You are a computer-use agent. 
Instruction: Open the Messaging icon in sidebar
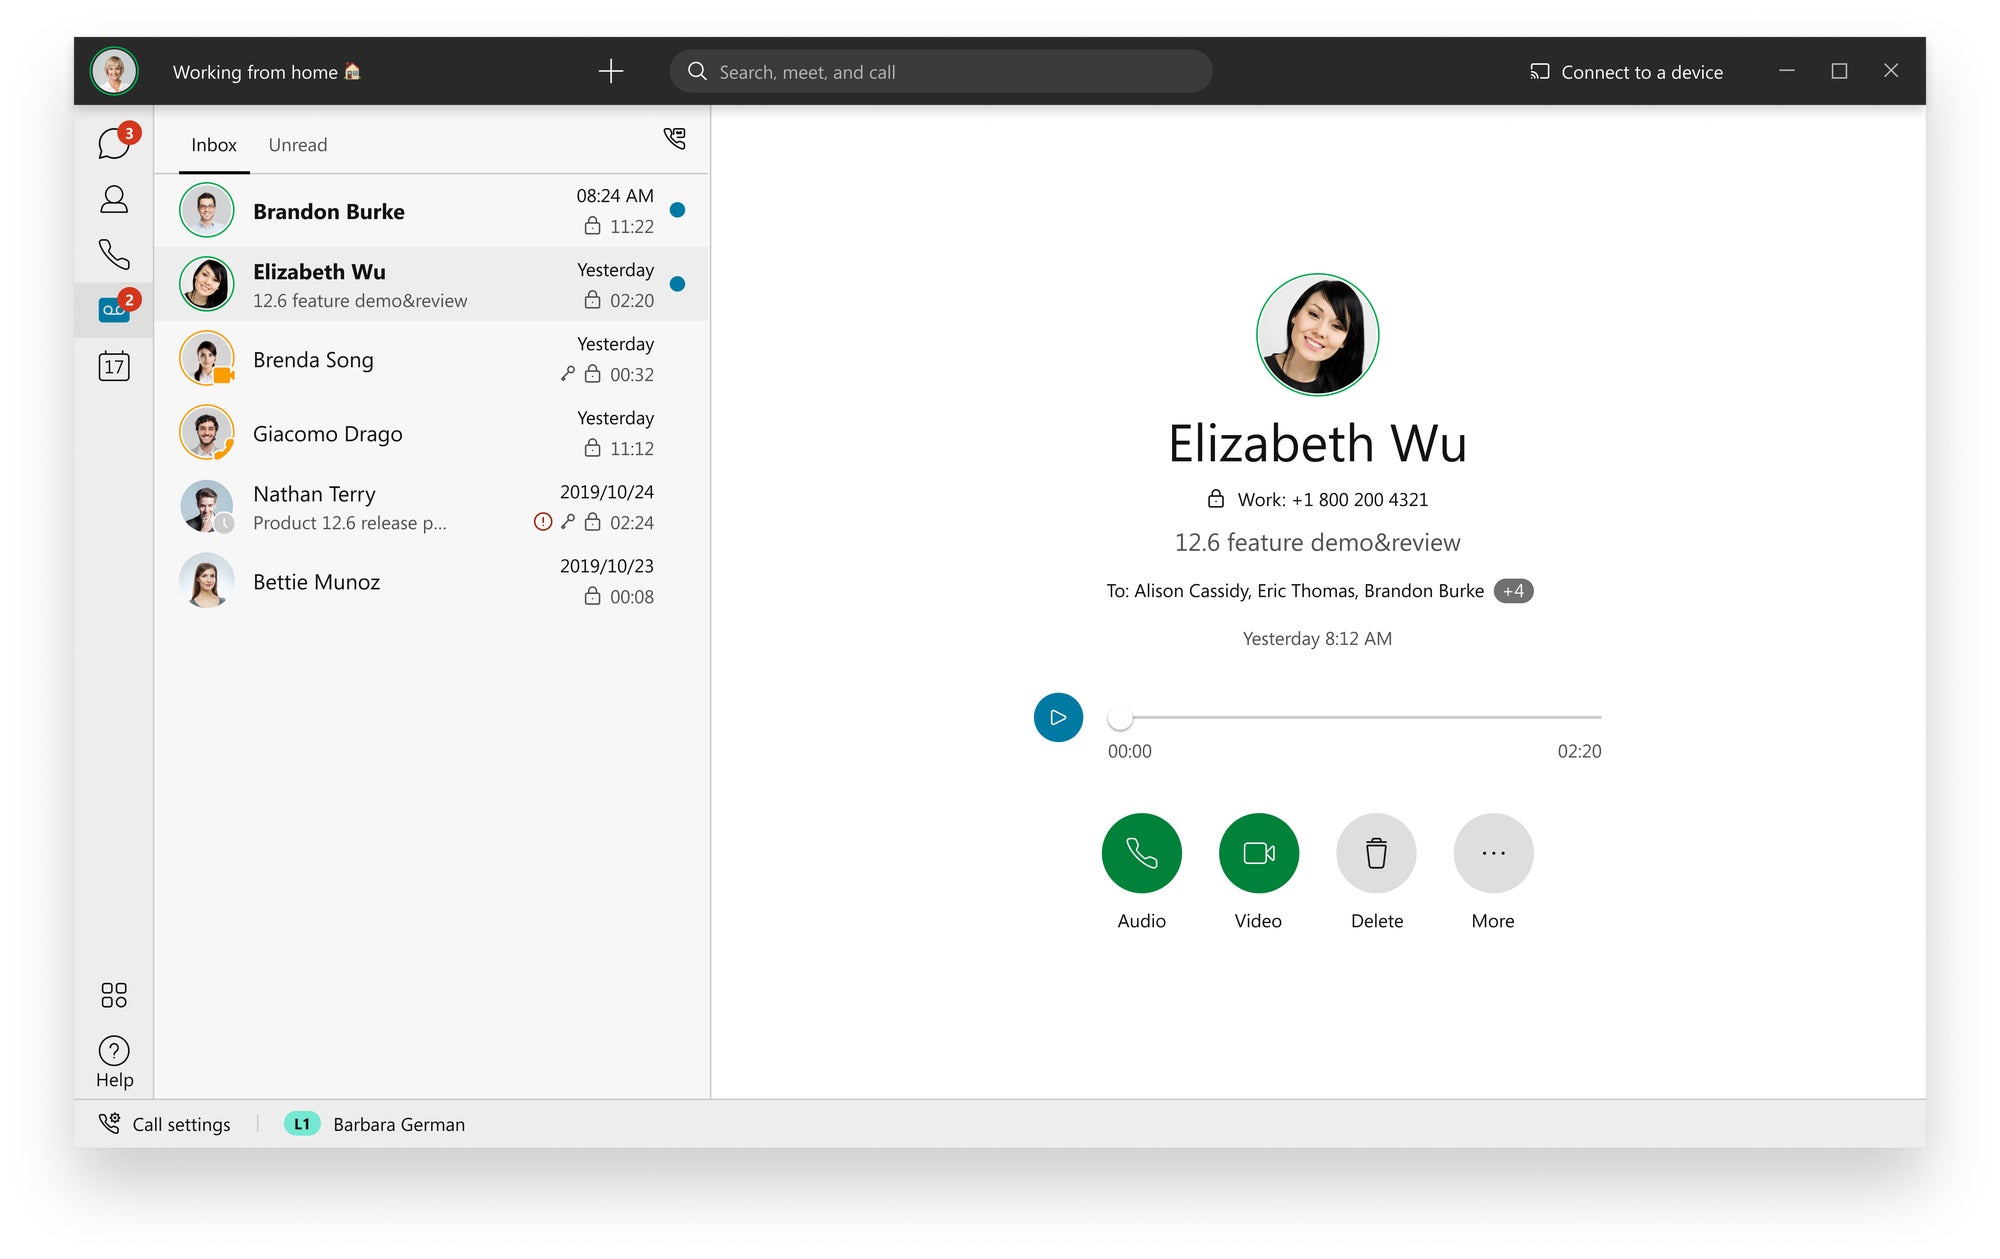(114, 144)
